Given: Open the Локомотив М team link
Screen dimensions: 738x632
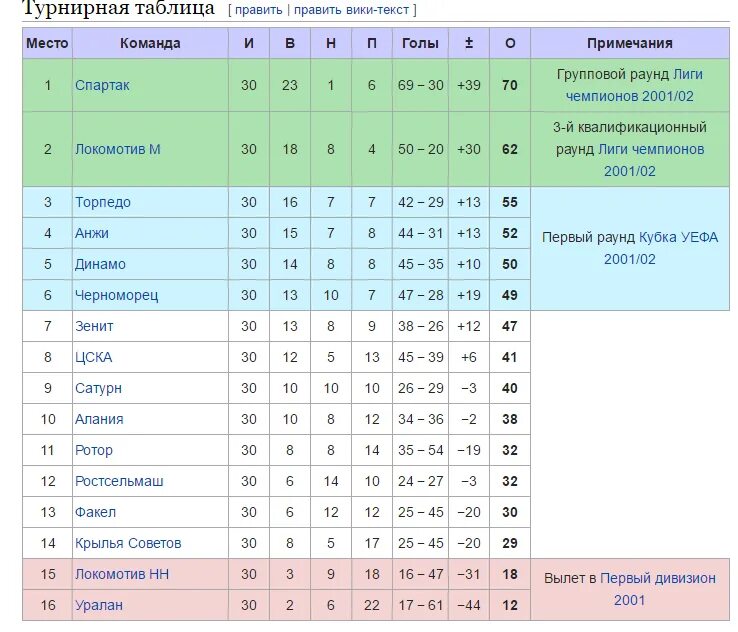Looking at the screenshot, I should pyautogui.click(x=118, y=149).
